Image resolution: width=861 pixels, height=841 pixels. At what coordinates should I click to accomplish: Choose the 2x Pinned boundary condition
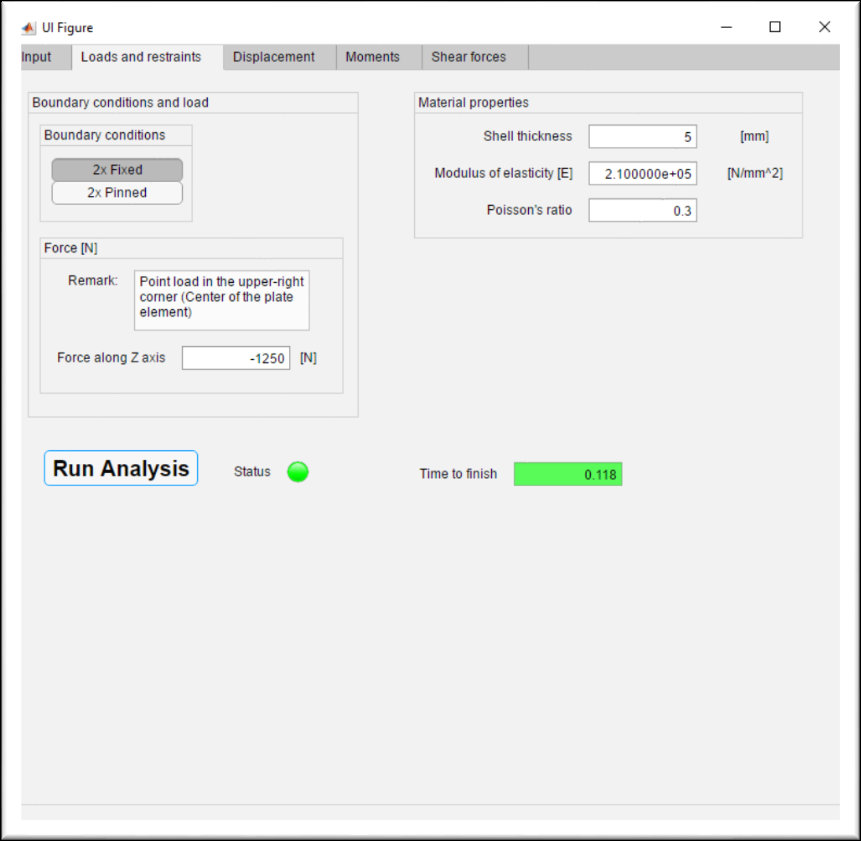(x=116, y=192)
